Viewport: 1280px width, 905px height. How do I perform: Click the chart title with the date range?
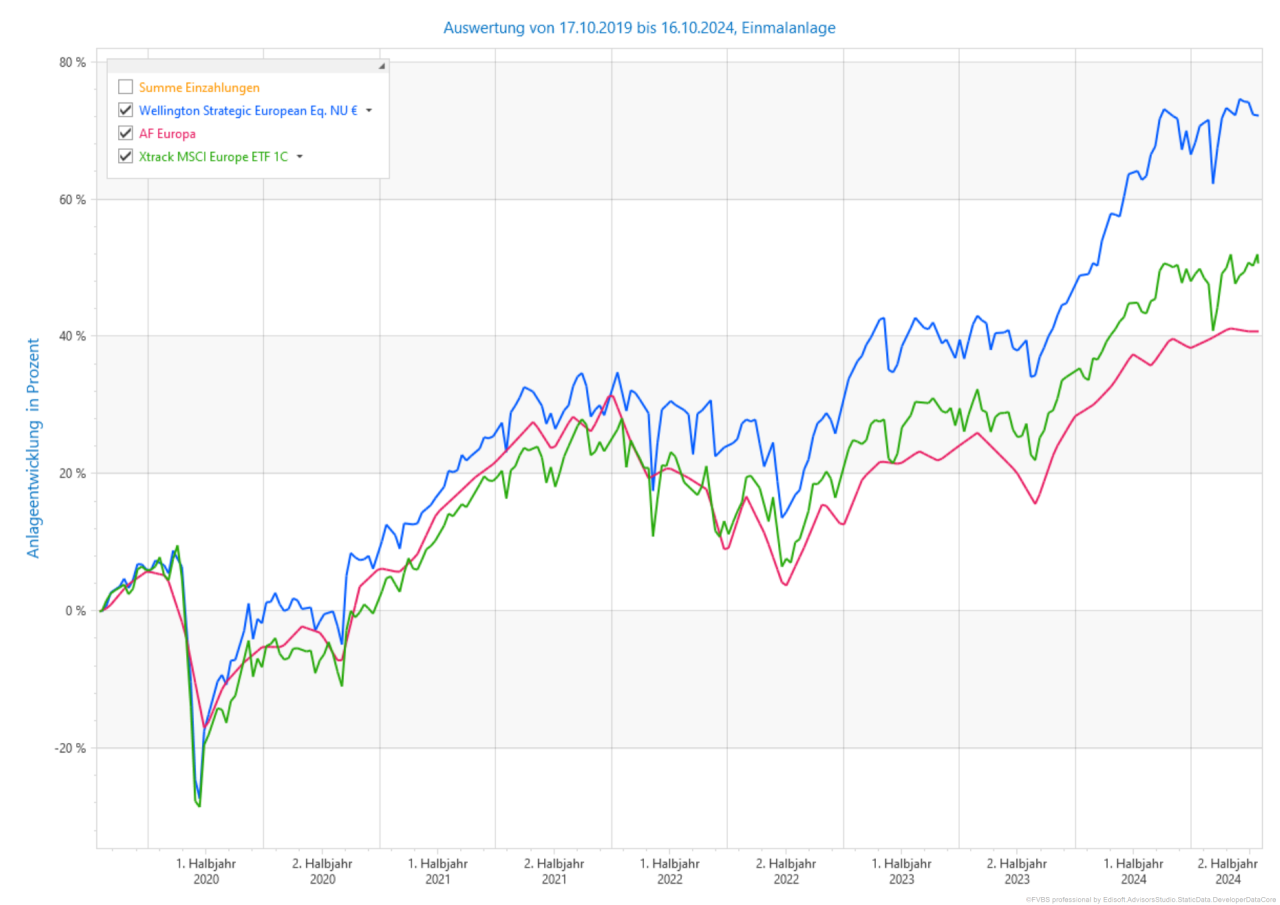pos(640,28)
